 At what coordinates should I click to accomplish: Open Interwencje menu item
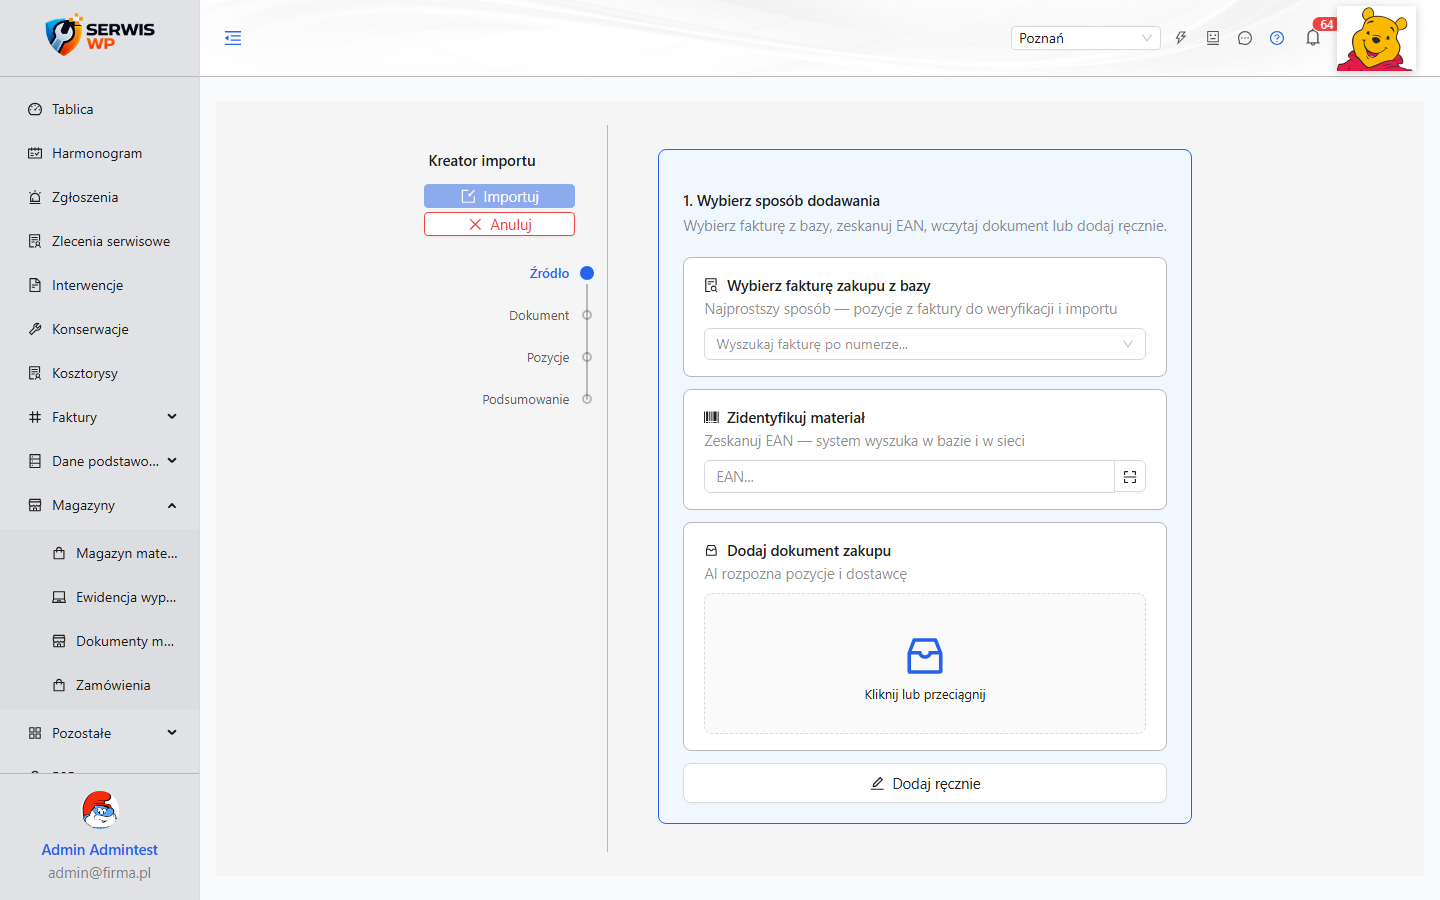pyautogui.click(x=100, y=285)
